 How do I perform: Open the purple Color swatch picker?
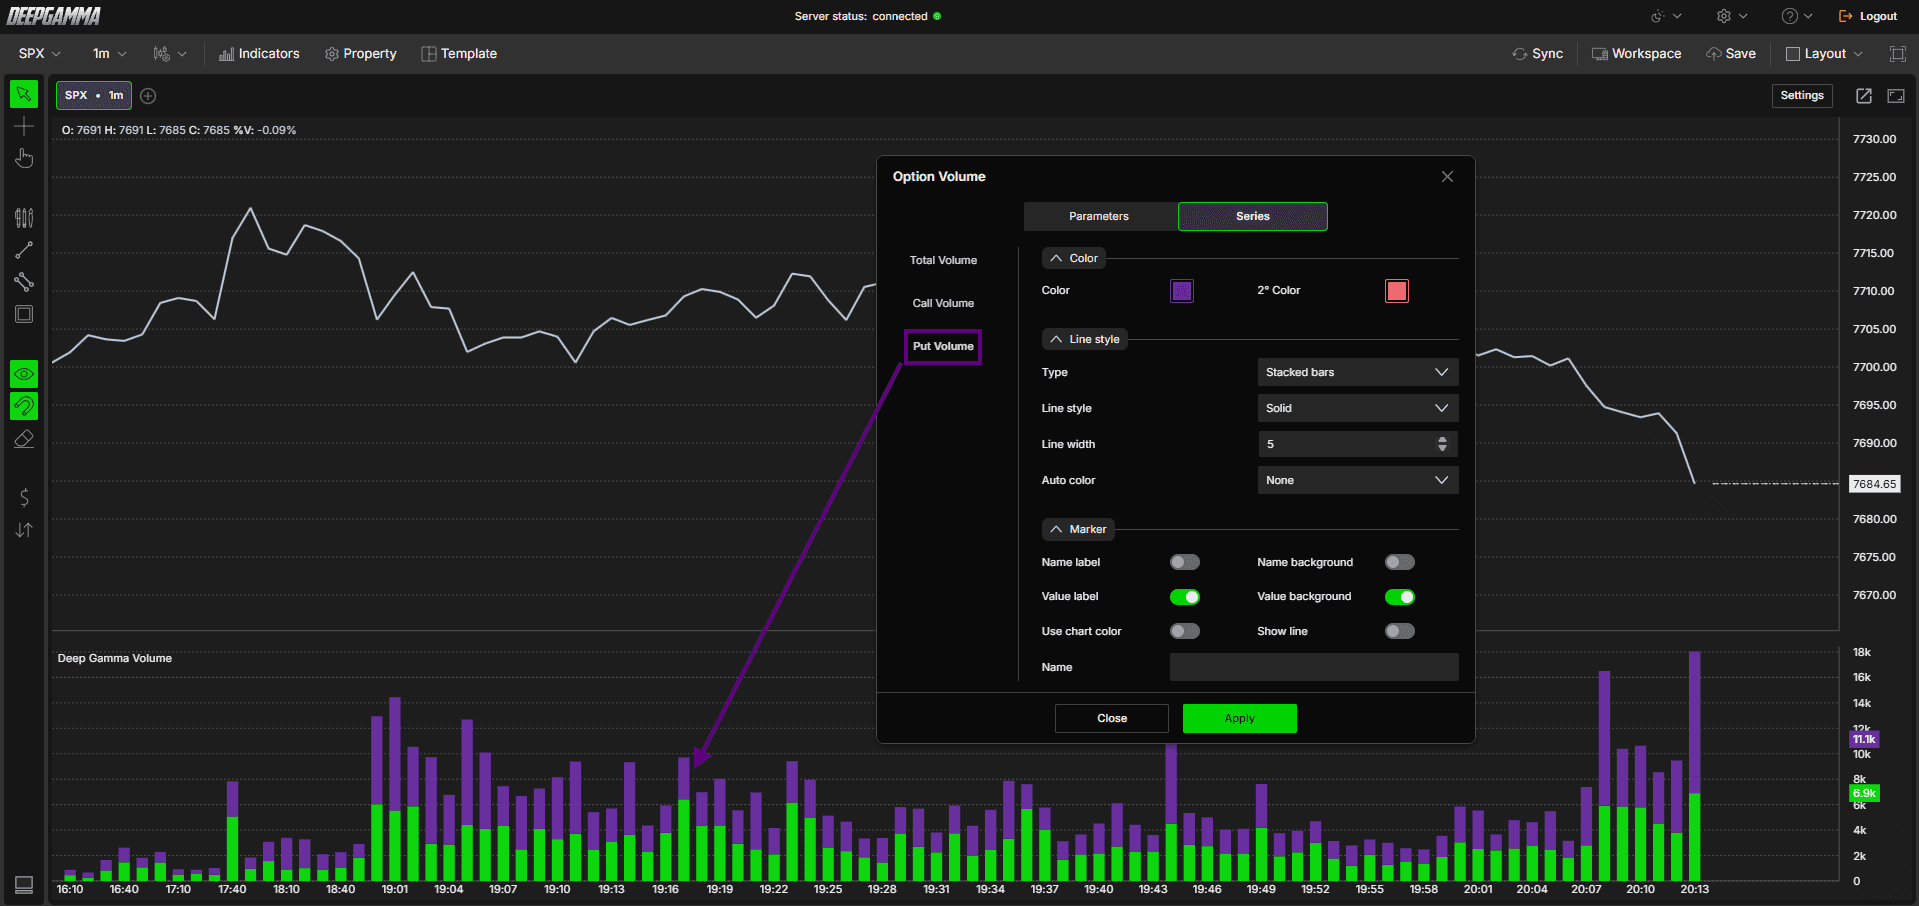(x=1182, y=291)
